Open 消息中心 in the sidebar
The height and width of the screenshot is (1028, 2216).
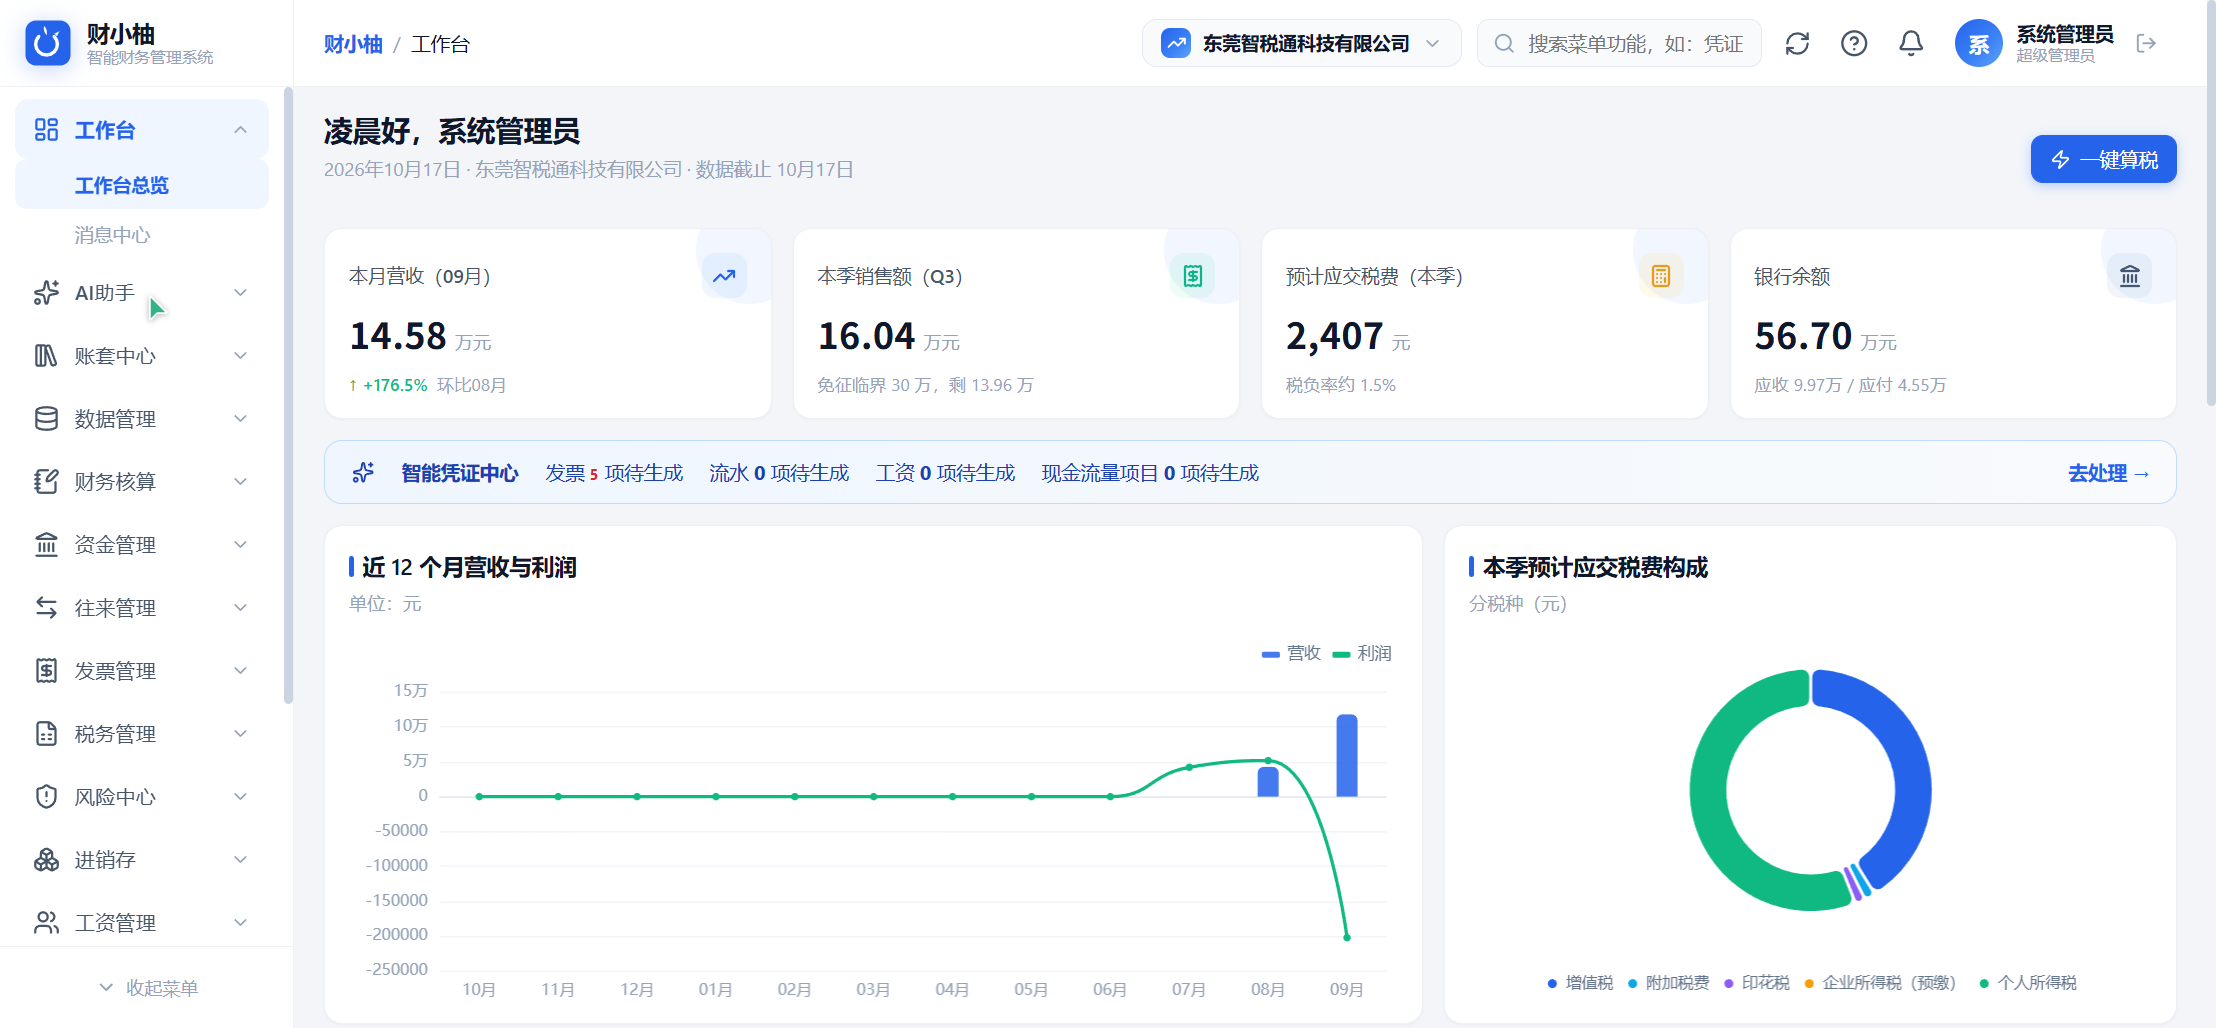pos(142,235)
